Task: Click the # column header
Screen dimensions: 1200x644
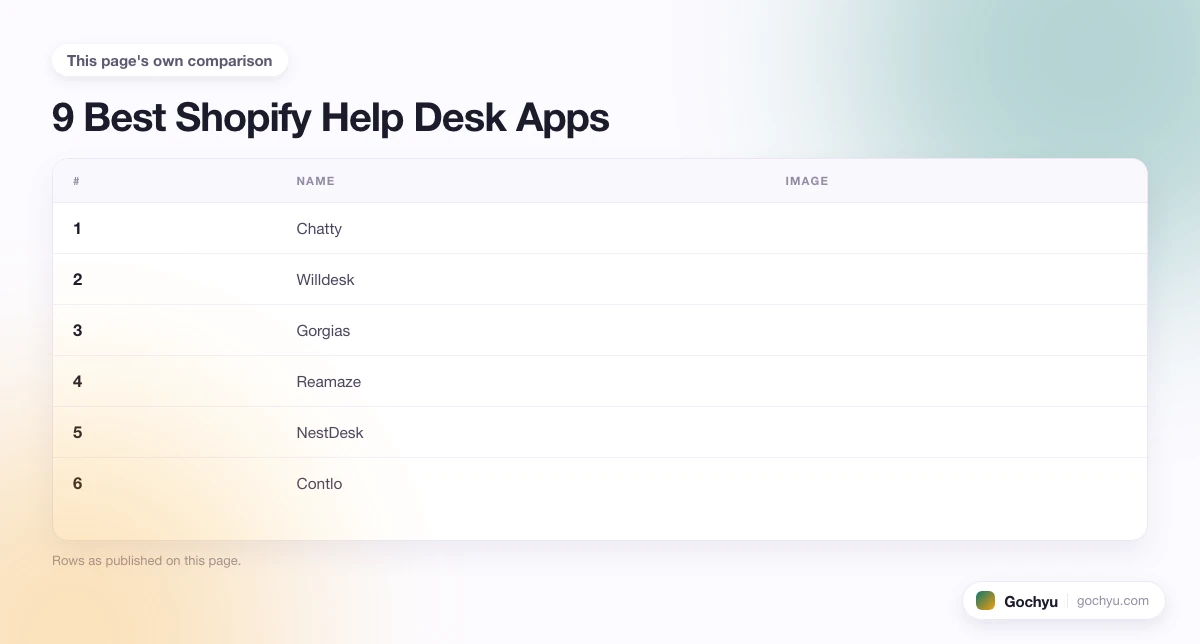Action: [76, 181]
